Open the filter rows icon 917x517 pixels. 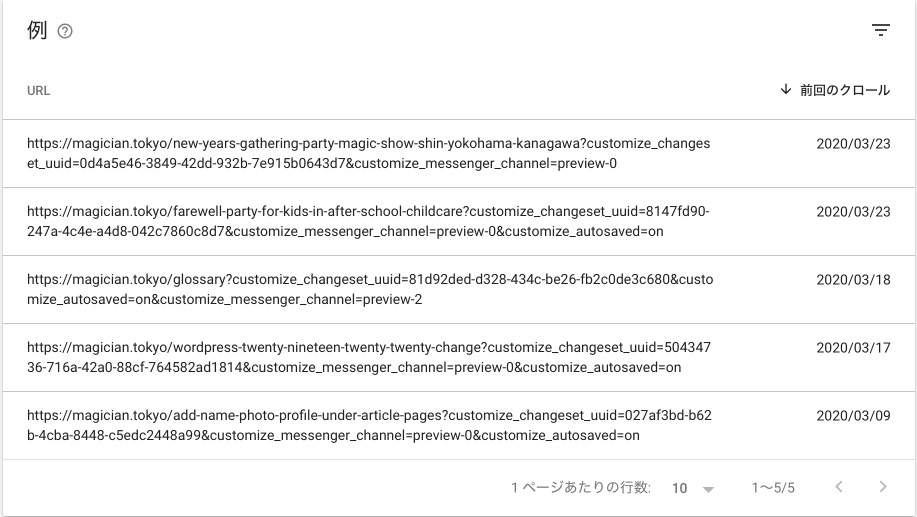tap(880, 31)
